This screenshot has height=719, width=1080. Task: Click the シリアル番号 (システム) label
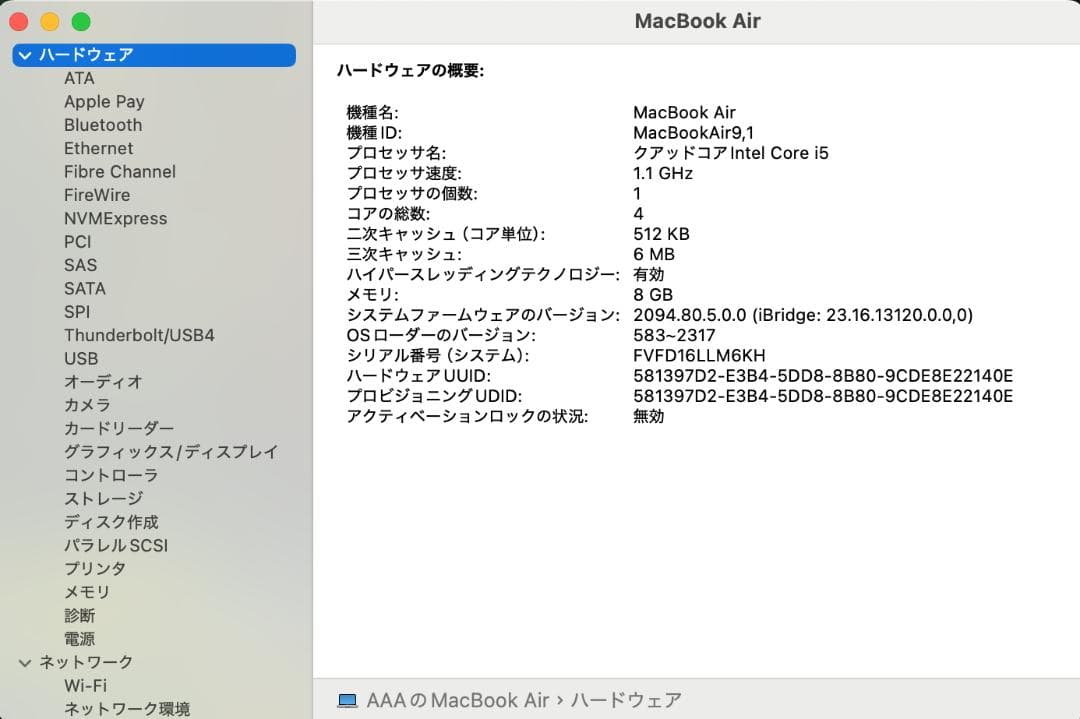tap(438, 356)
